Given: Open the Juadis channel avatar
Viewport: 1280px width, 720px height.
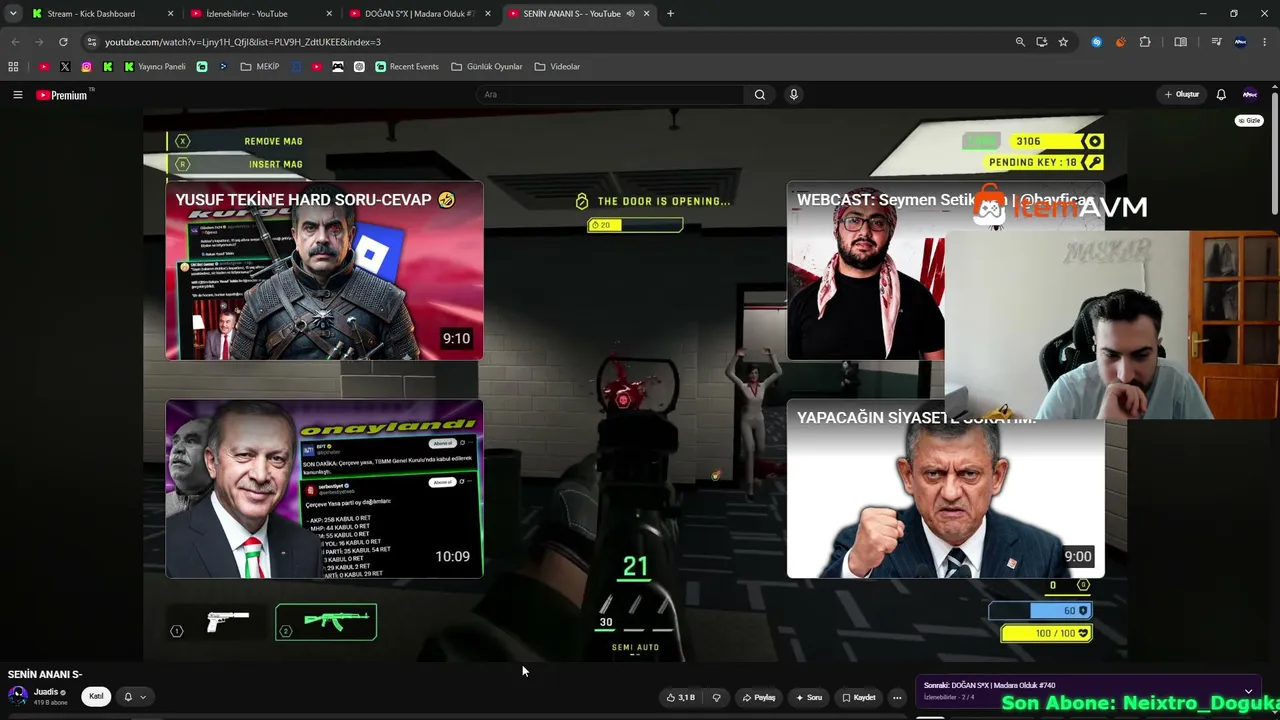Looking at the screenshot, I should point(18,696).
